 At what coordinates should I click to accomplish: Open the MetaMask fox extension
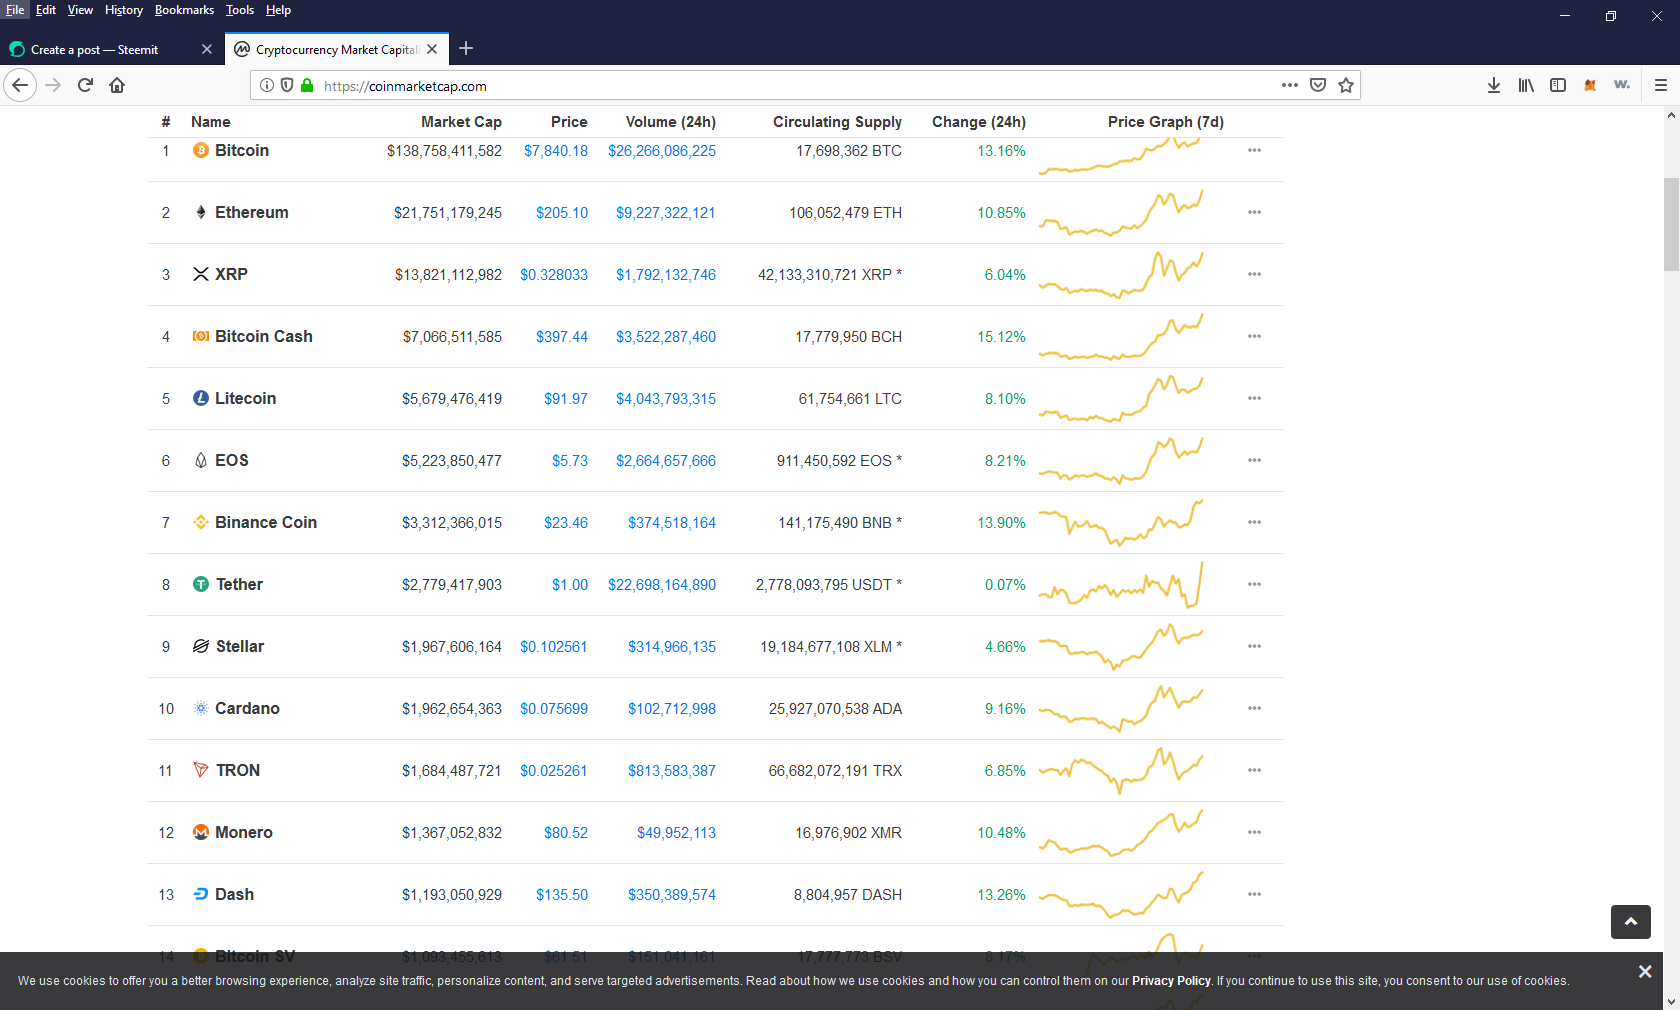tap(1590, 85)
